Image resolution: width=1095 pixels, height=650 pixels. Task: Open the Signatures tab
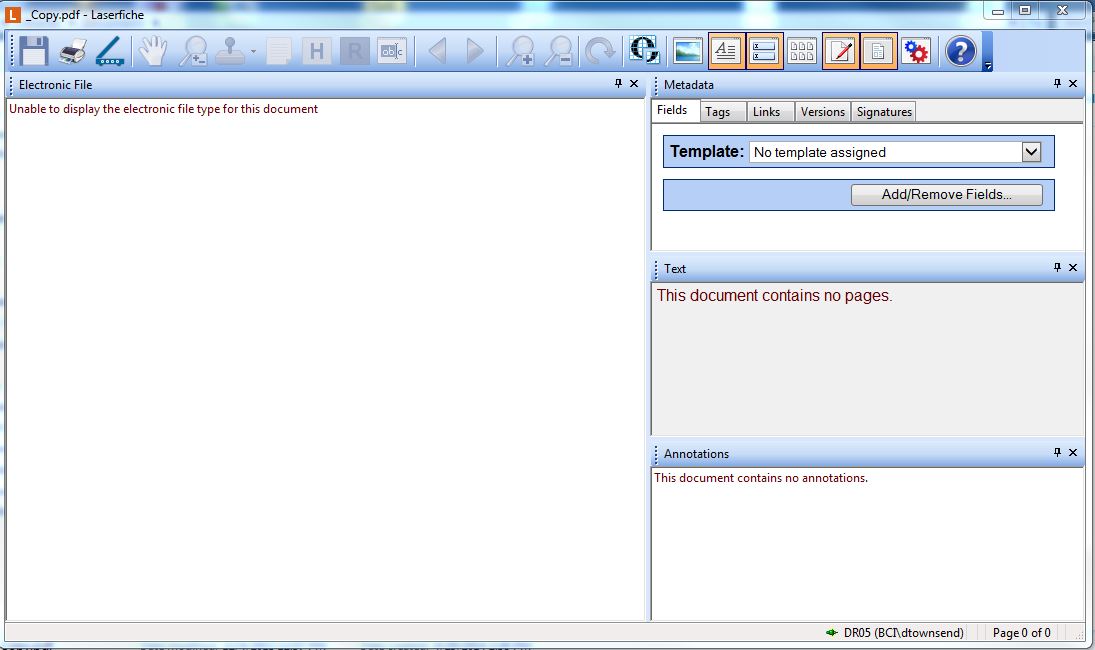pos(884,112)
